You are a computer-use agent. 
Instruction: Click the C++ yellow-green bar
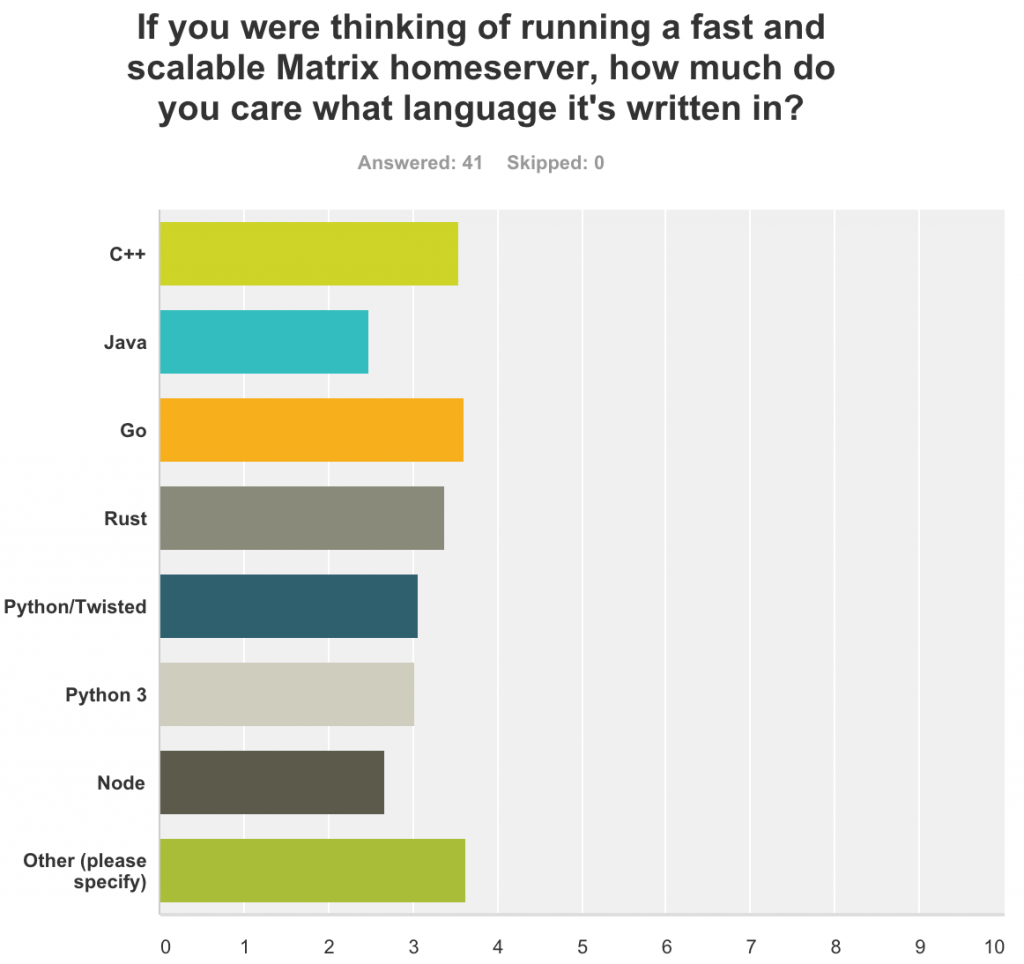pos(308,254)
